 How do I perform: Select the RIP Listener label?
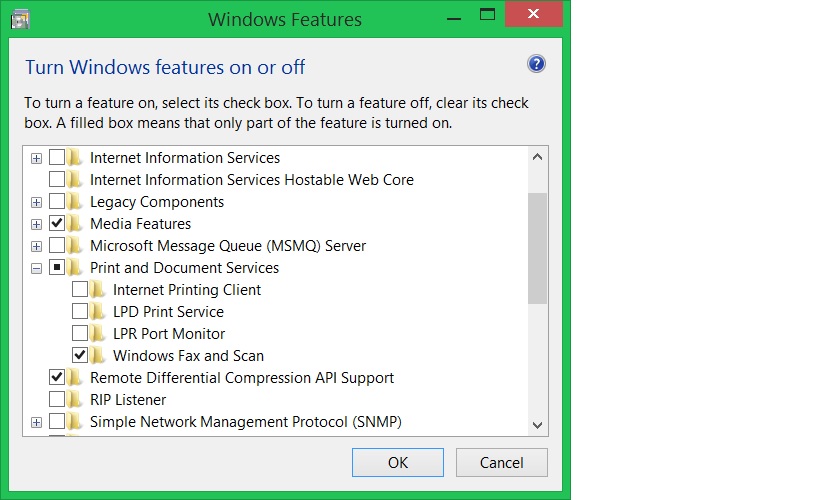pos(128,400)
